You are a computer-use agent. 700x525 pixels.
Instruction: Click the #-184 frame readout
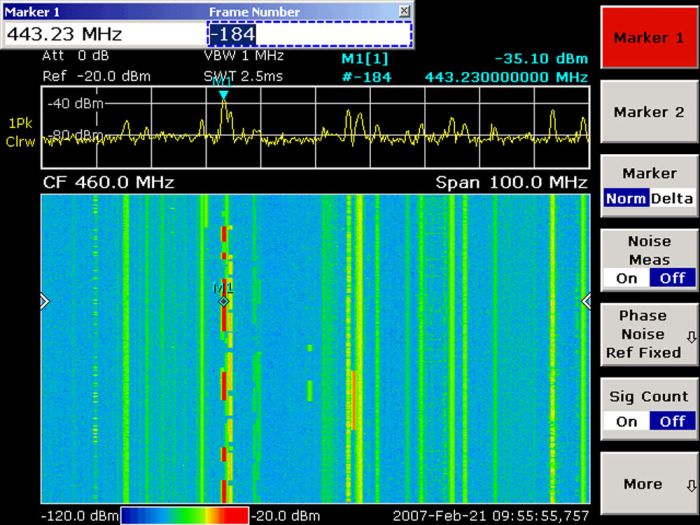[x=367, y=77]
